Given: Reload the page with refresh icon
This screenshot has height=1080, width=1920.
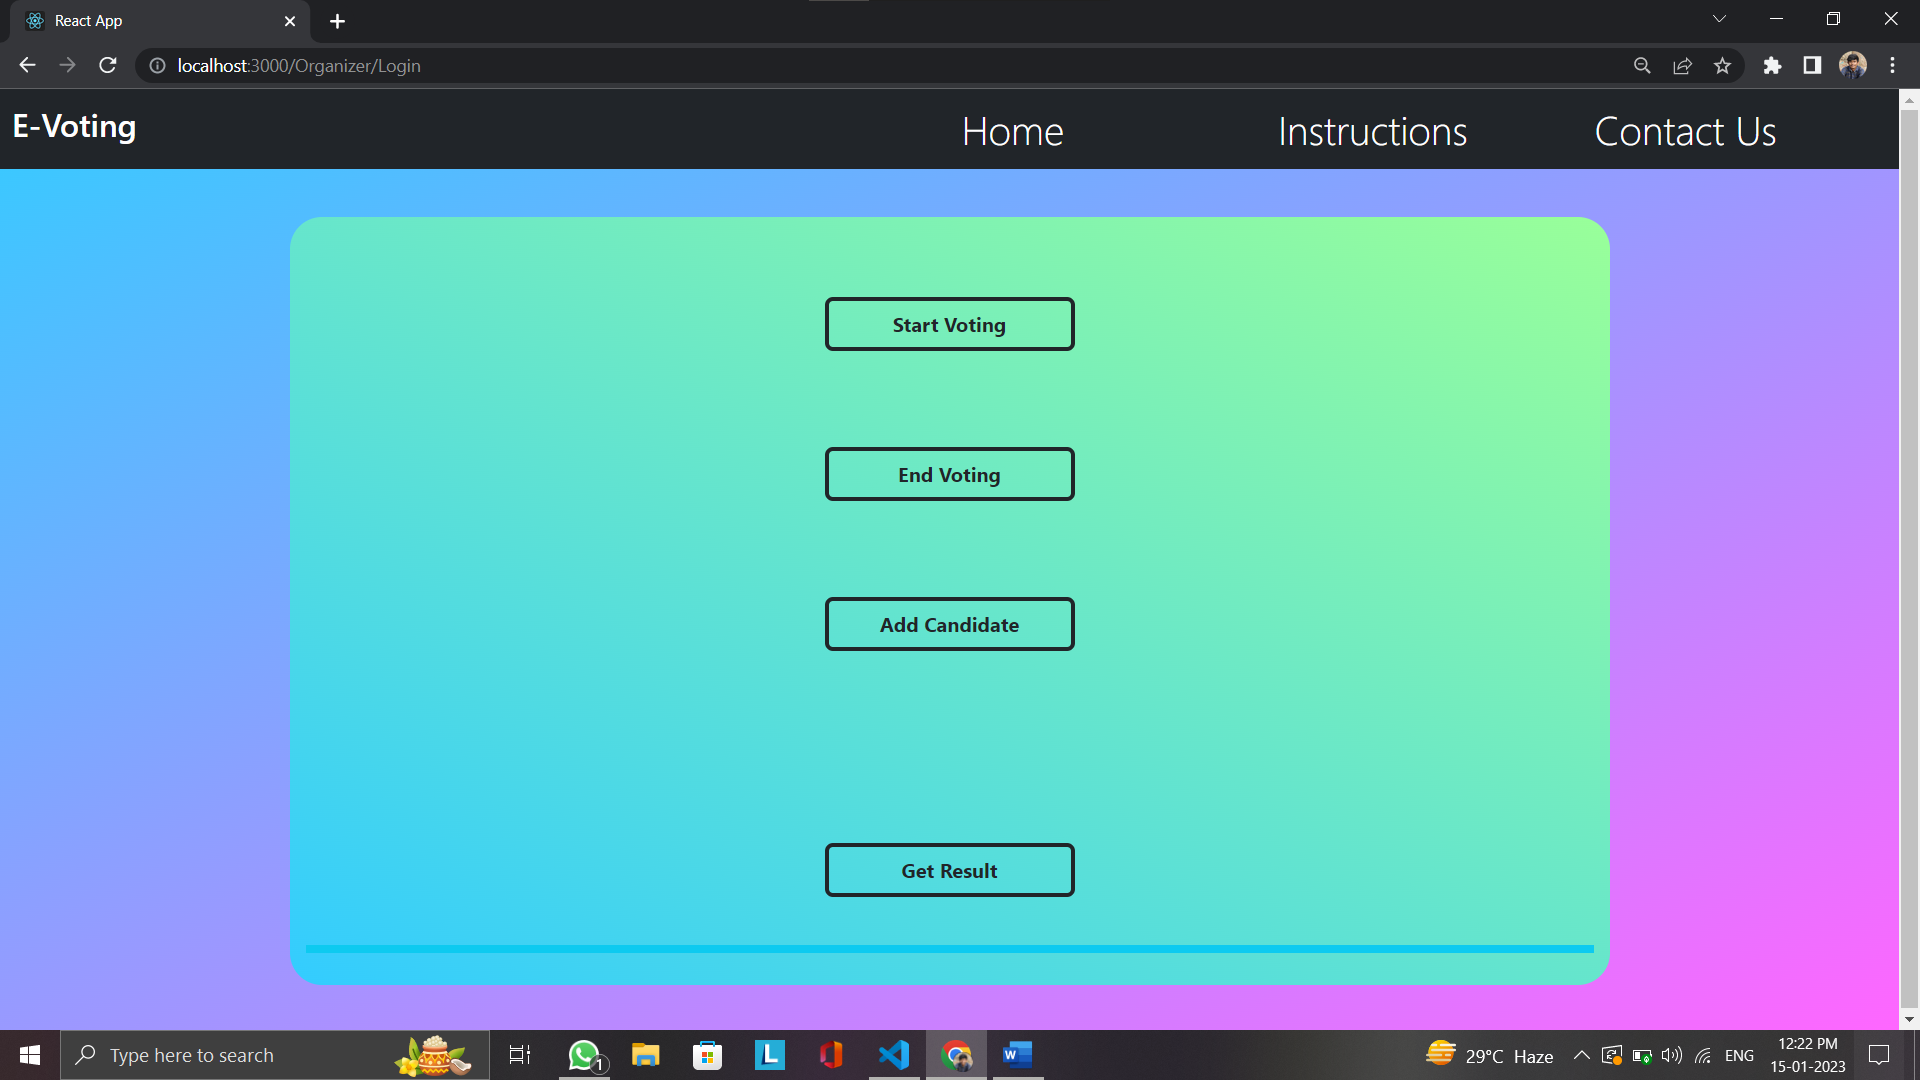Looking at the screenshot, I should coord(108,66).
